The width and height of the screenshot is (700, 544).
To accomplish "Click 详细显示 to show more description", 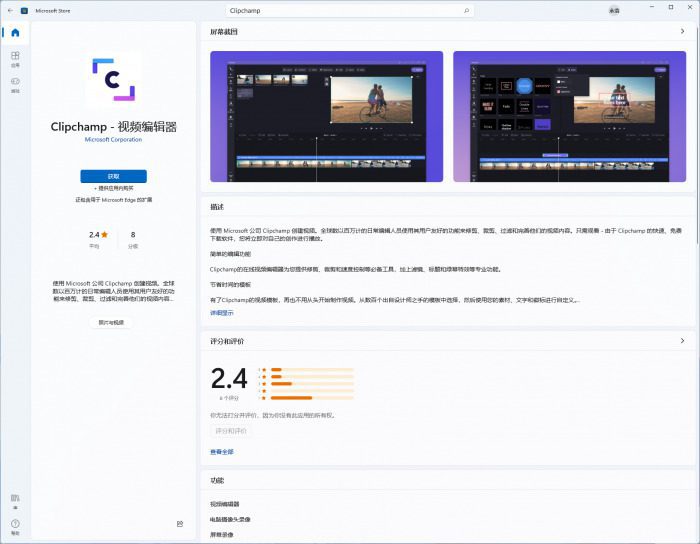I will [x=222, y=313].
